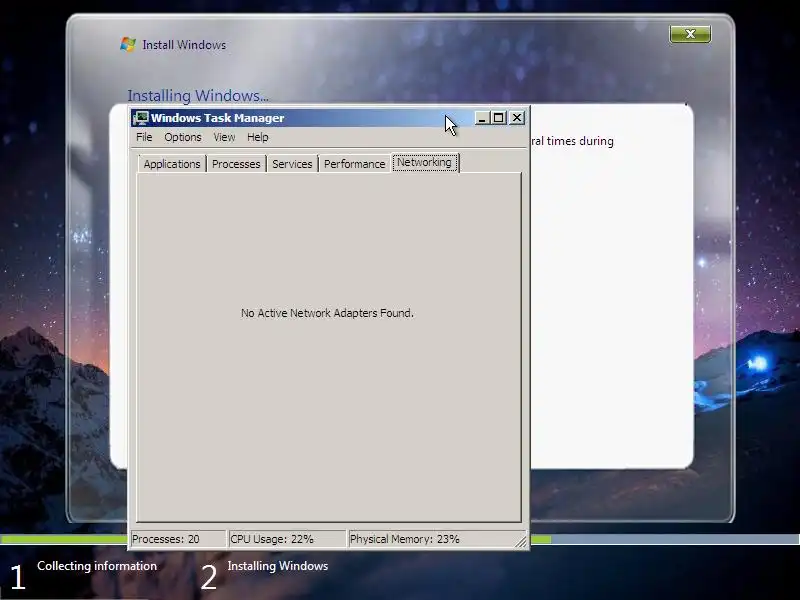The height and width of the screenshot is (600, 800).
Task: Open the View menu
Action: [224, 137]
